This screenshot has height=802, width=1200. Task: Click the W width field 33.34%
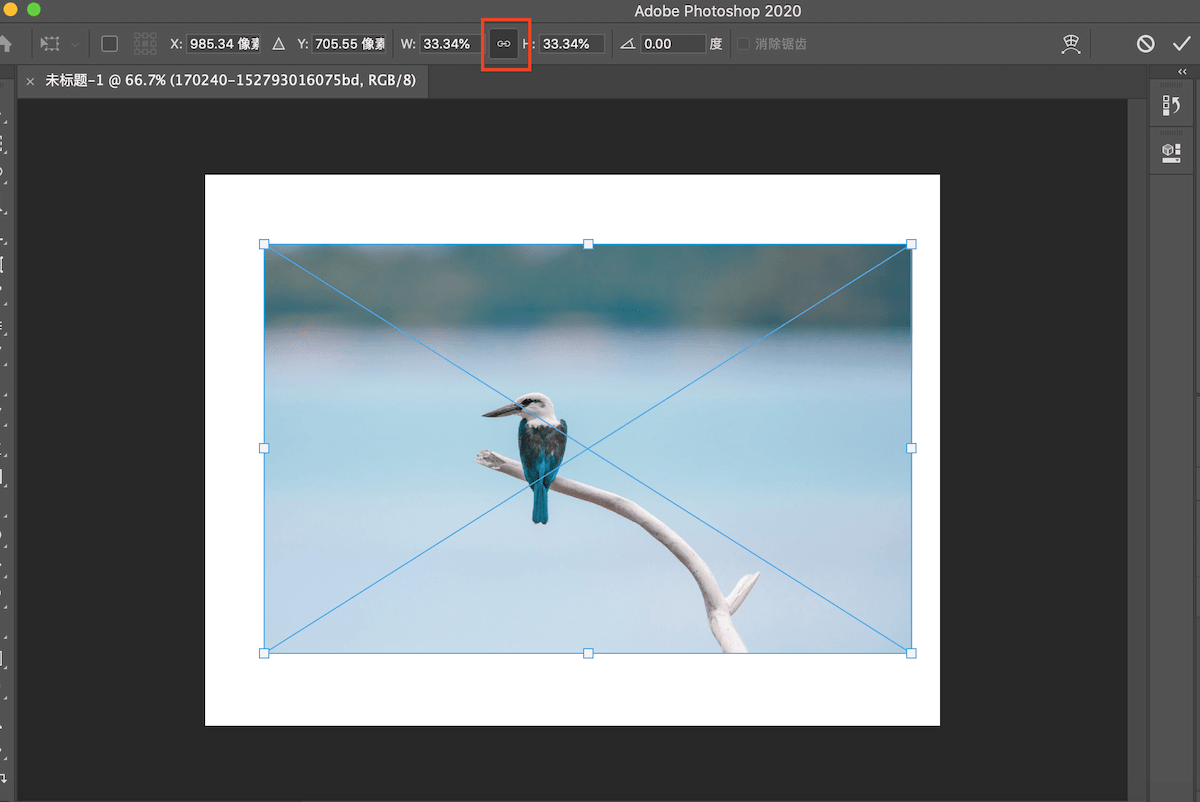point(451,44)
